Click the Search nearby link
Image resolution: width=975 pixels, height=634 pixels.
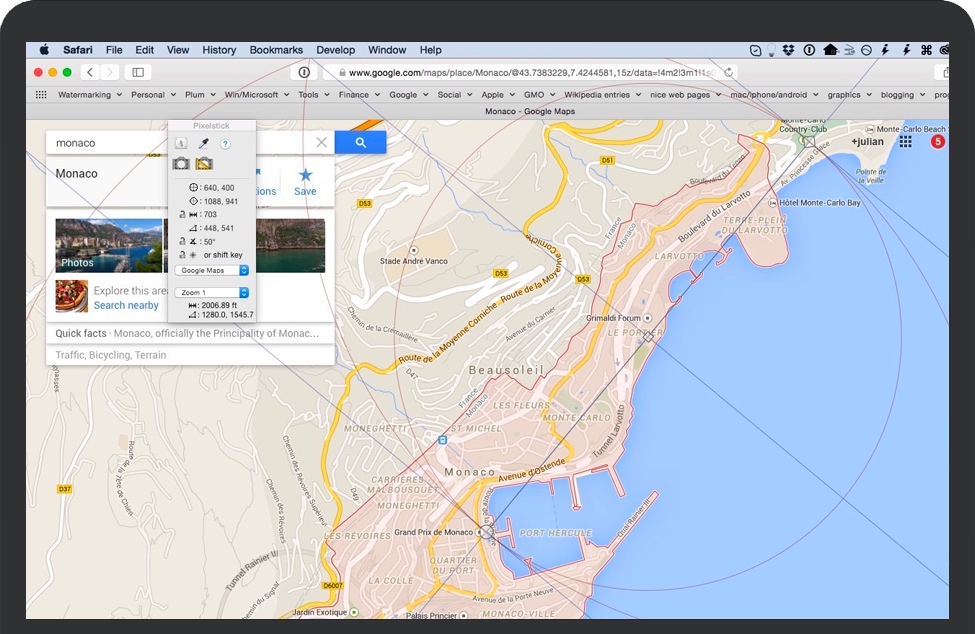point(126,305)
